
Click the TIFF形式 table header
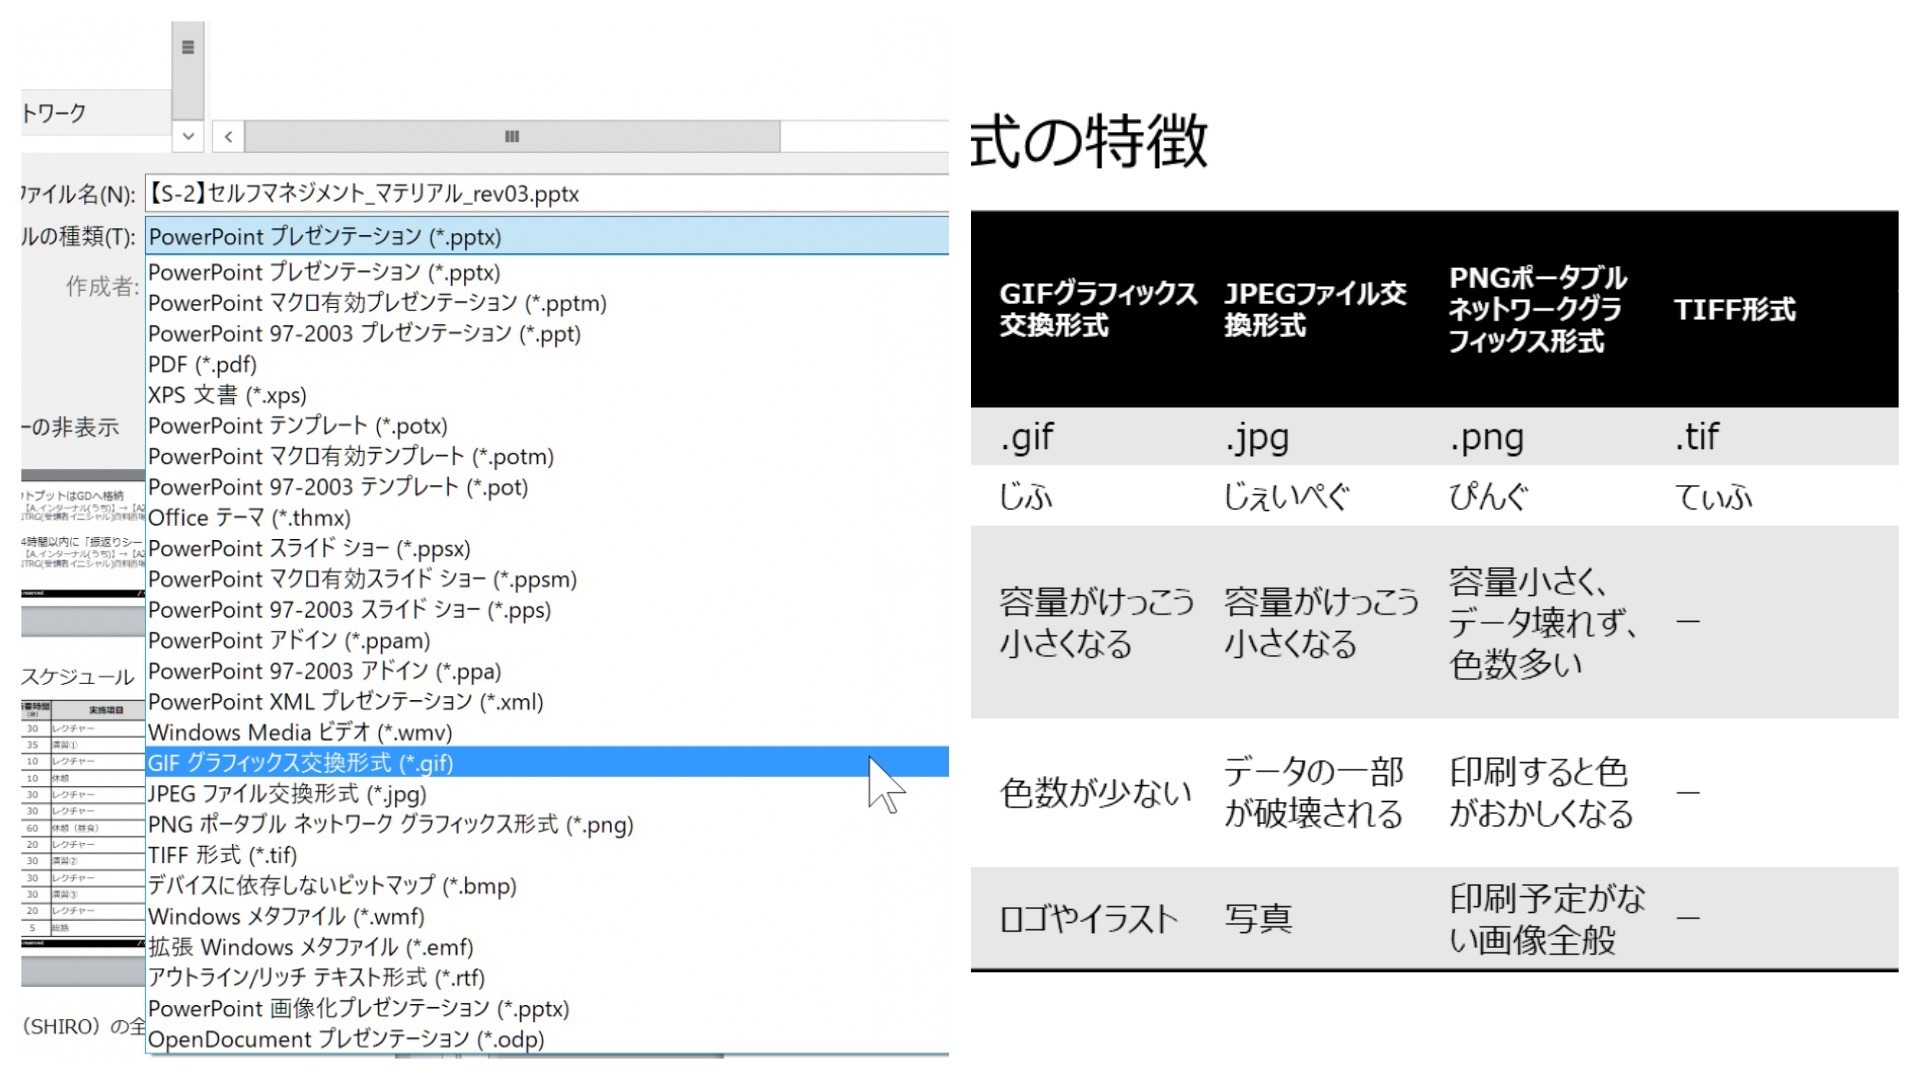click(x=1735, y=310)
